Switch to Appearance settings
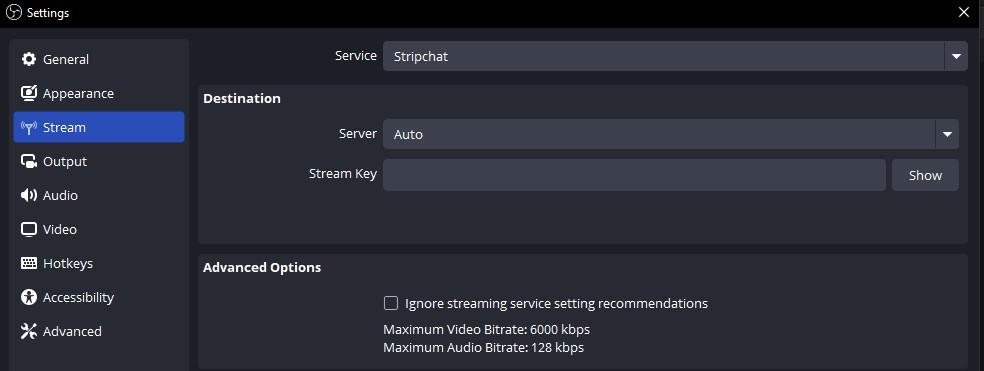This screenshot has height=371, width=984. (x=99, y=93)
